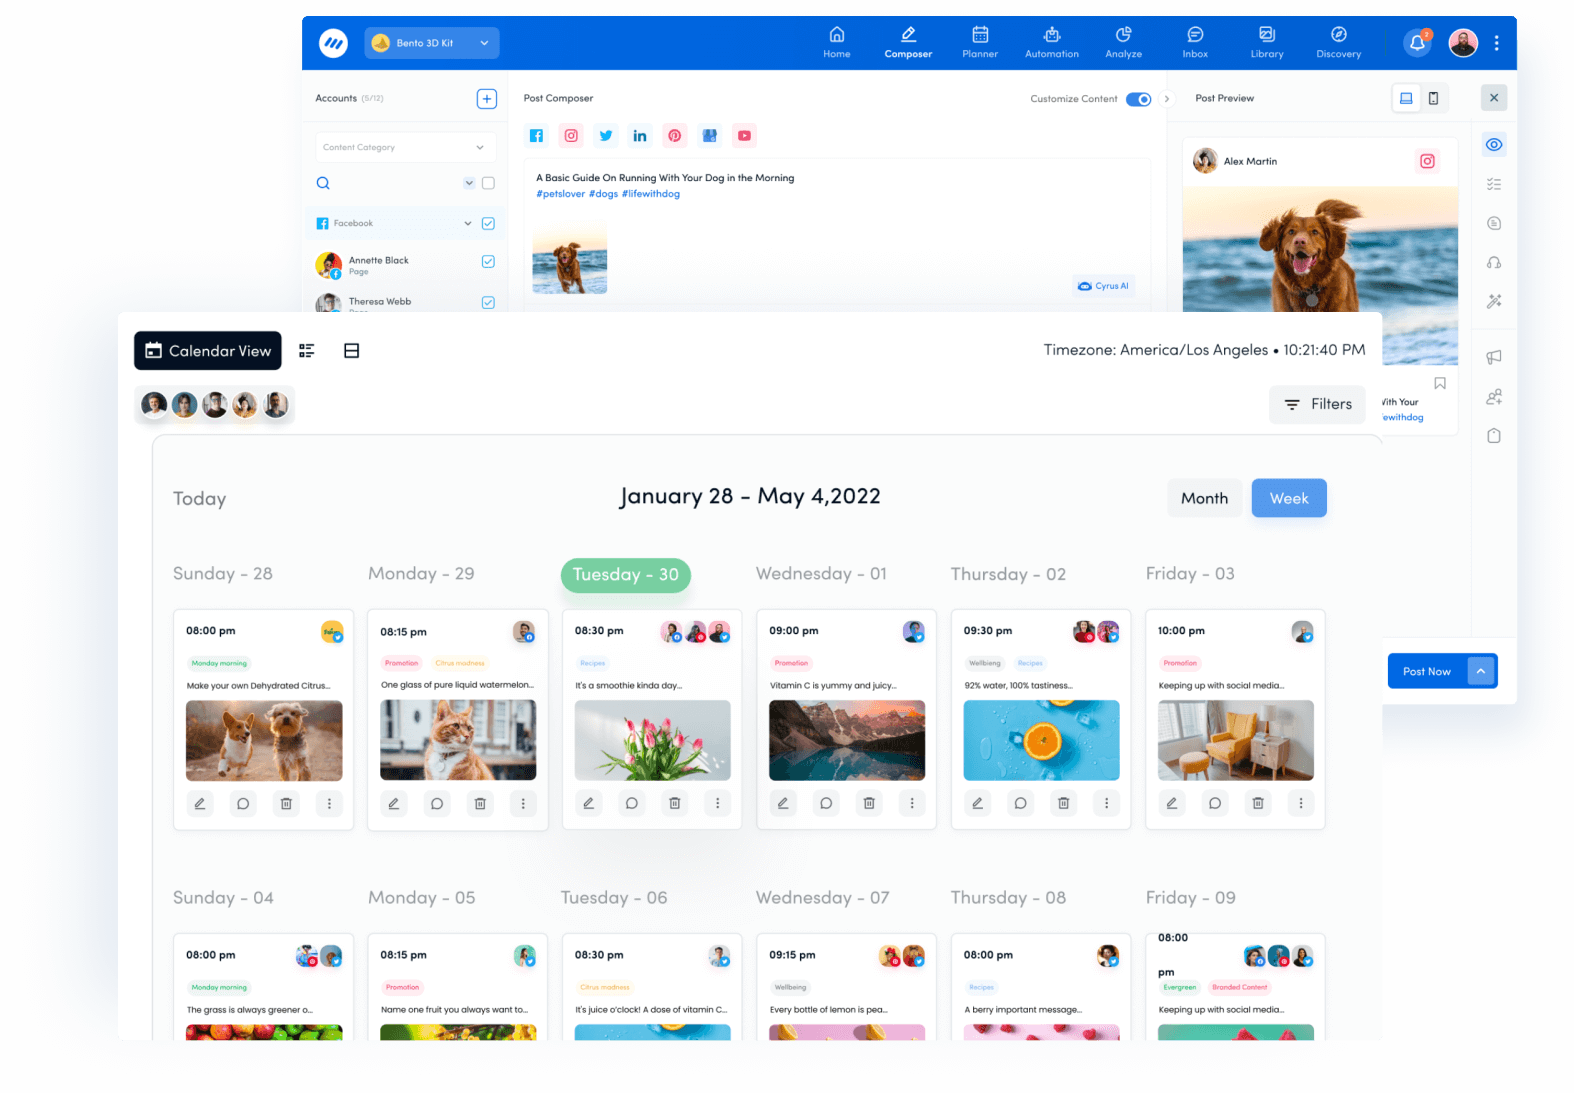Click the Cyrus AI button
Viewport: 1574px width, 1093px height.
(x=1103, y=286)
